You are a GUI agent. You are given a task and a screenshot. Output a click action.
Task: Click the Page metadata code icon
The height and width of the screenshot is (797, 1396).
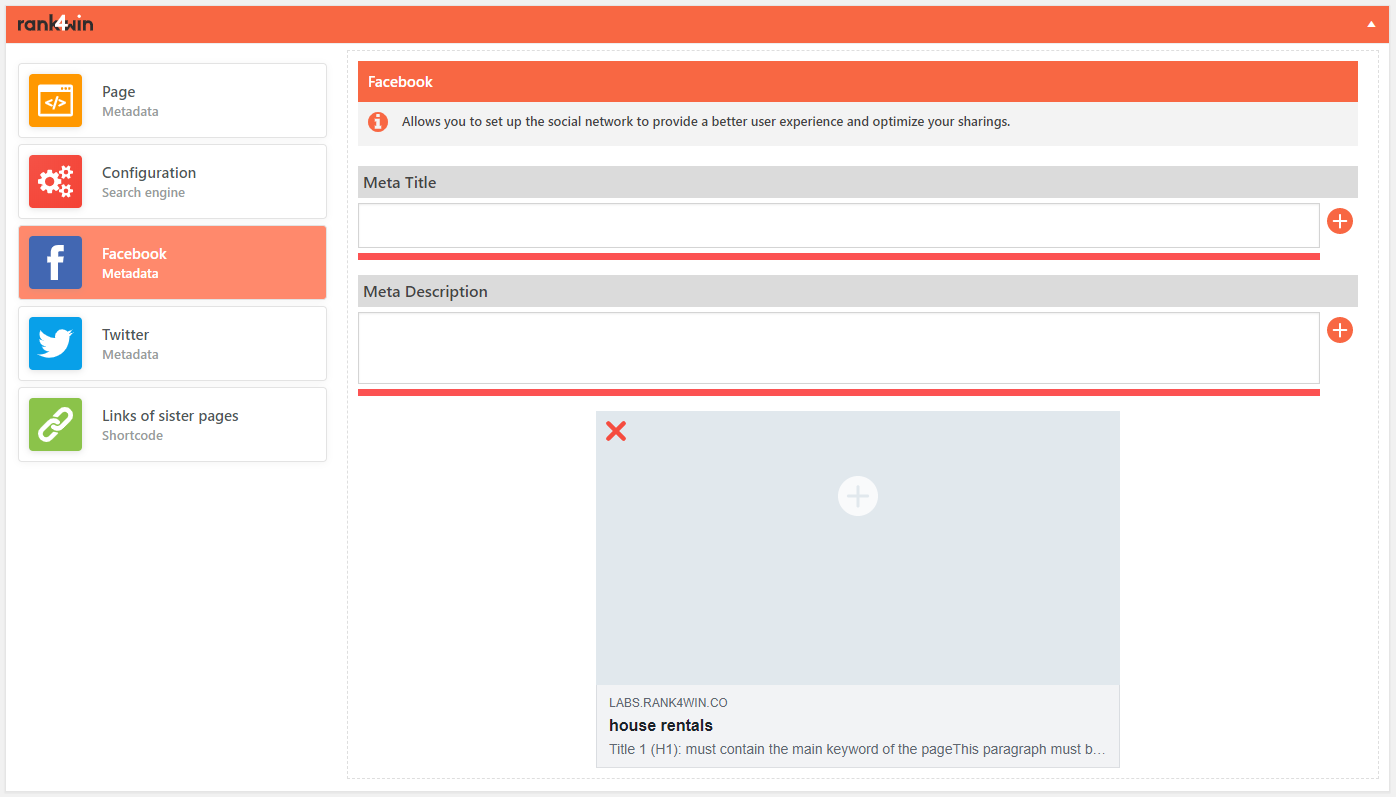tap(55, 101)
